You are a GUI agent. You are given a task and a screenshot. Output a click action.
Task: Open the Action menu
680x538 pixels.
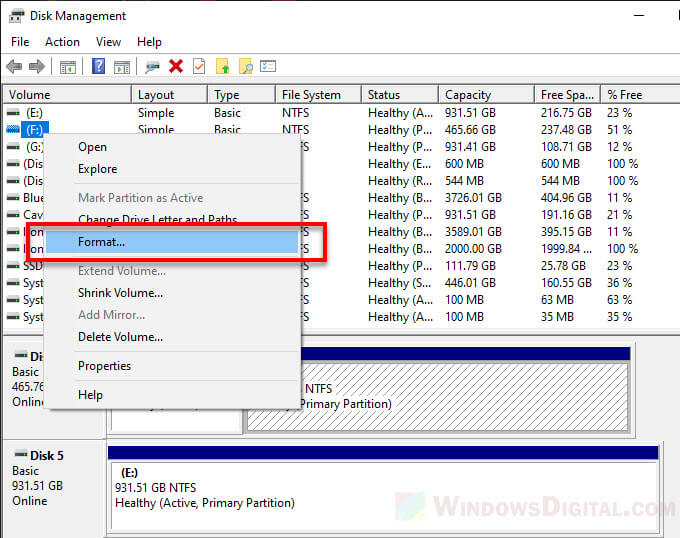click(x=62, y=42)
